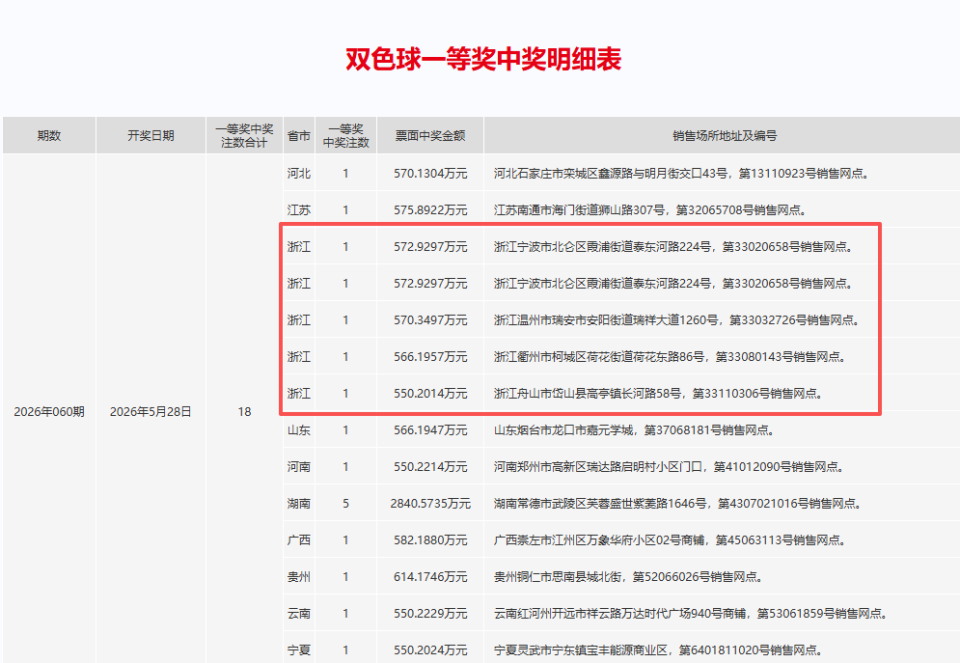
Task: Click the amount 575.8922万元
Action: click(x=430, y=210)
